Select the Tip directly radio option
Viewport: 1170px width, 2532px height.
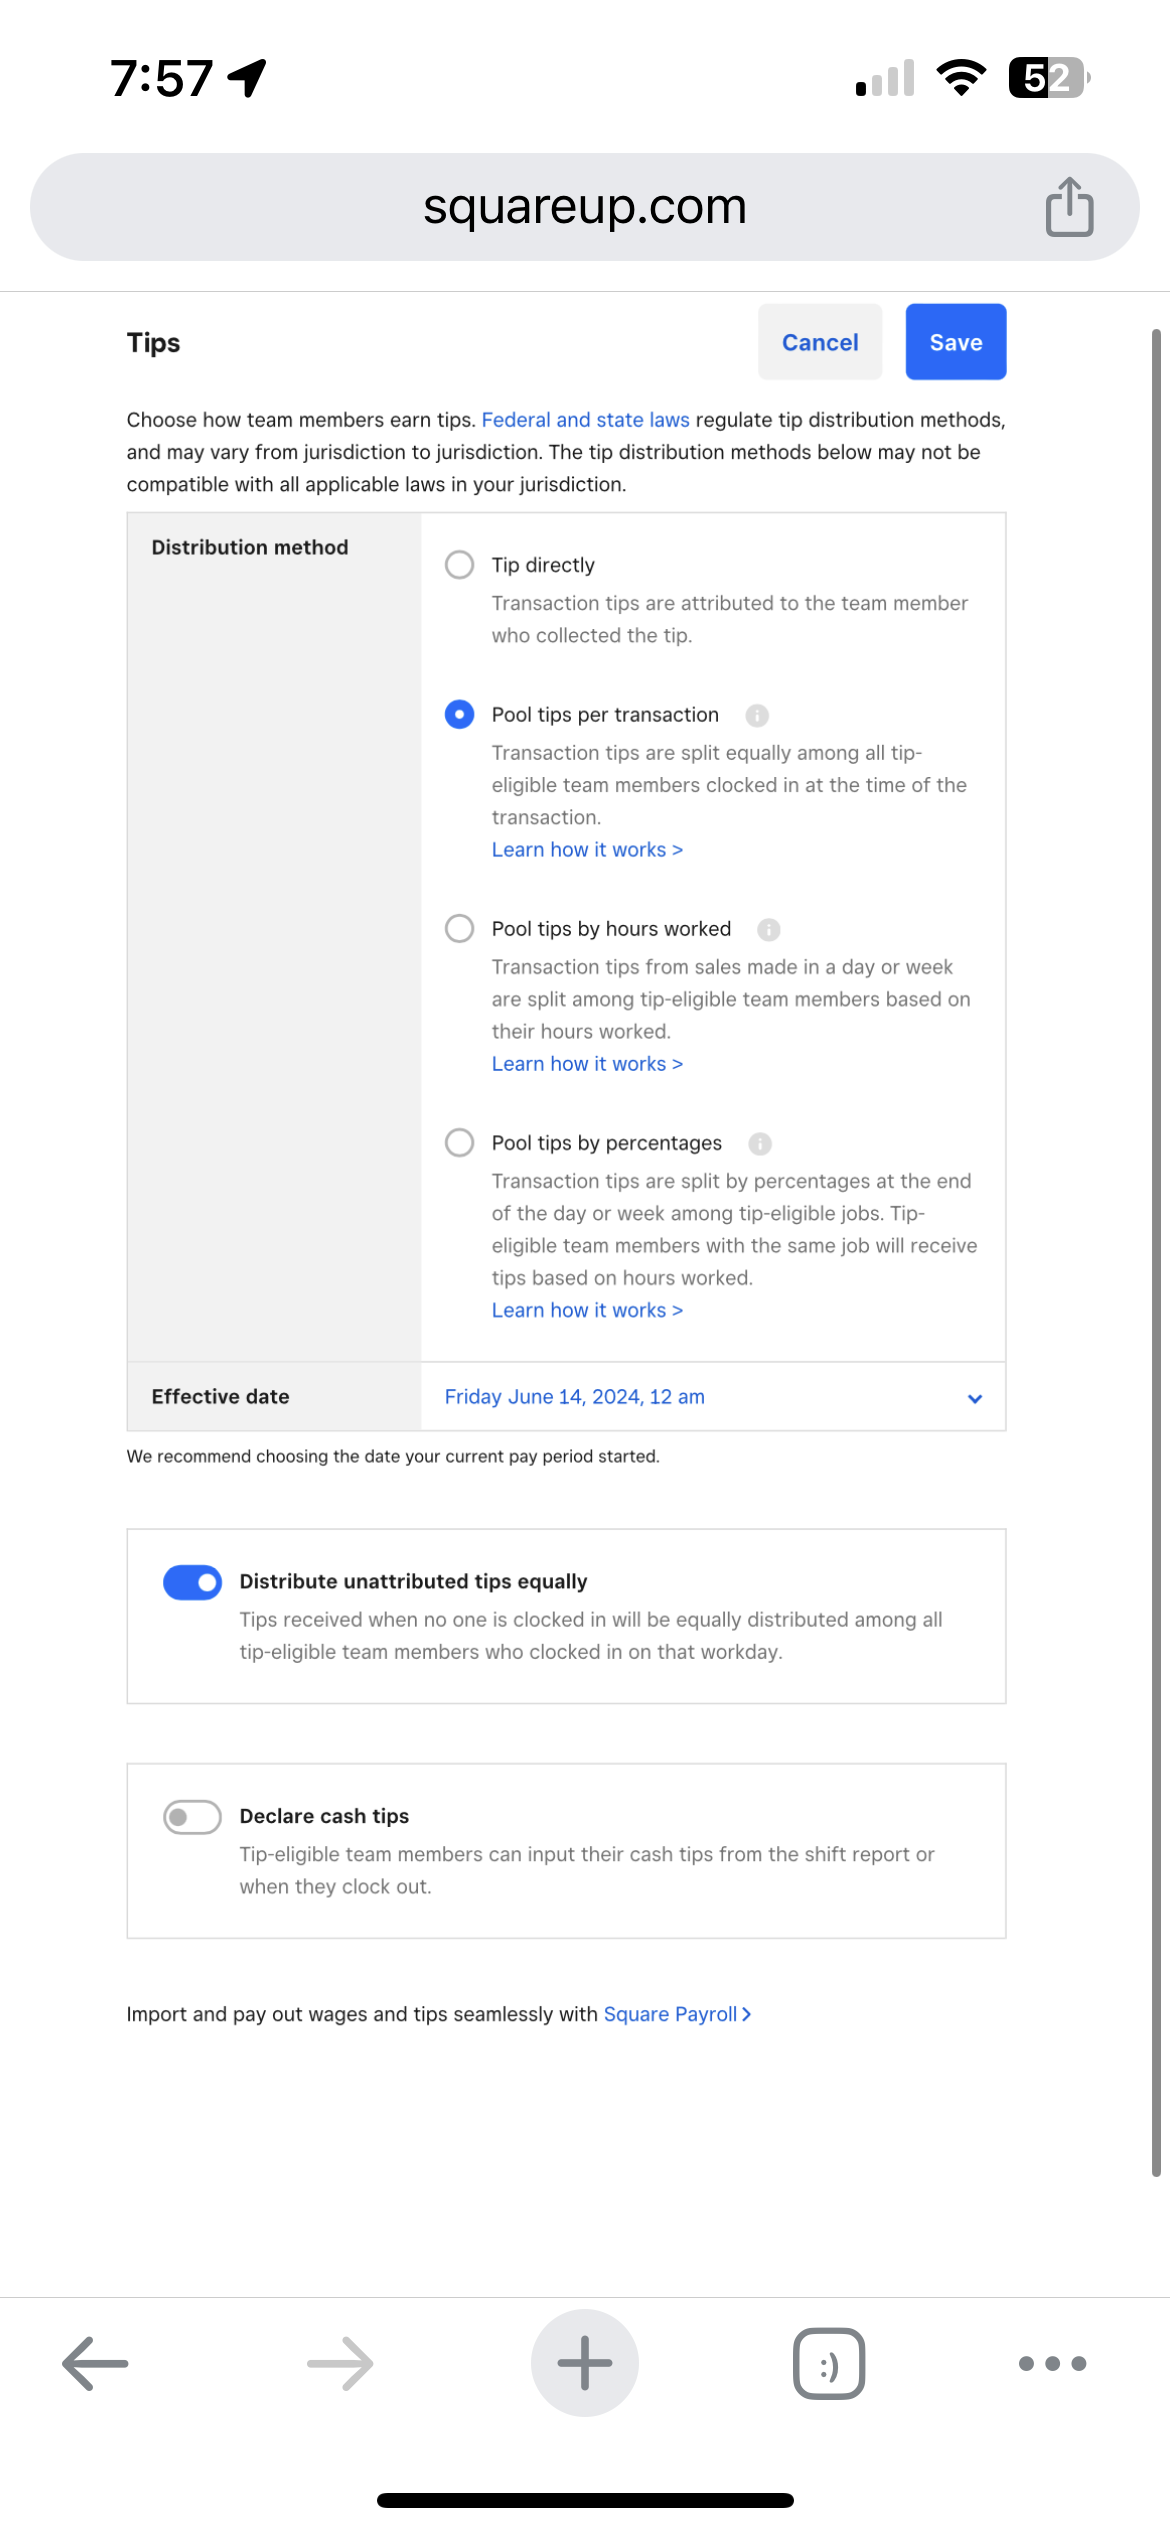tap(459, 564)
